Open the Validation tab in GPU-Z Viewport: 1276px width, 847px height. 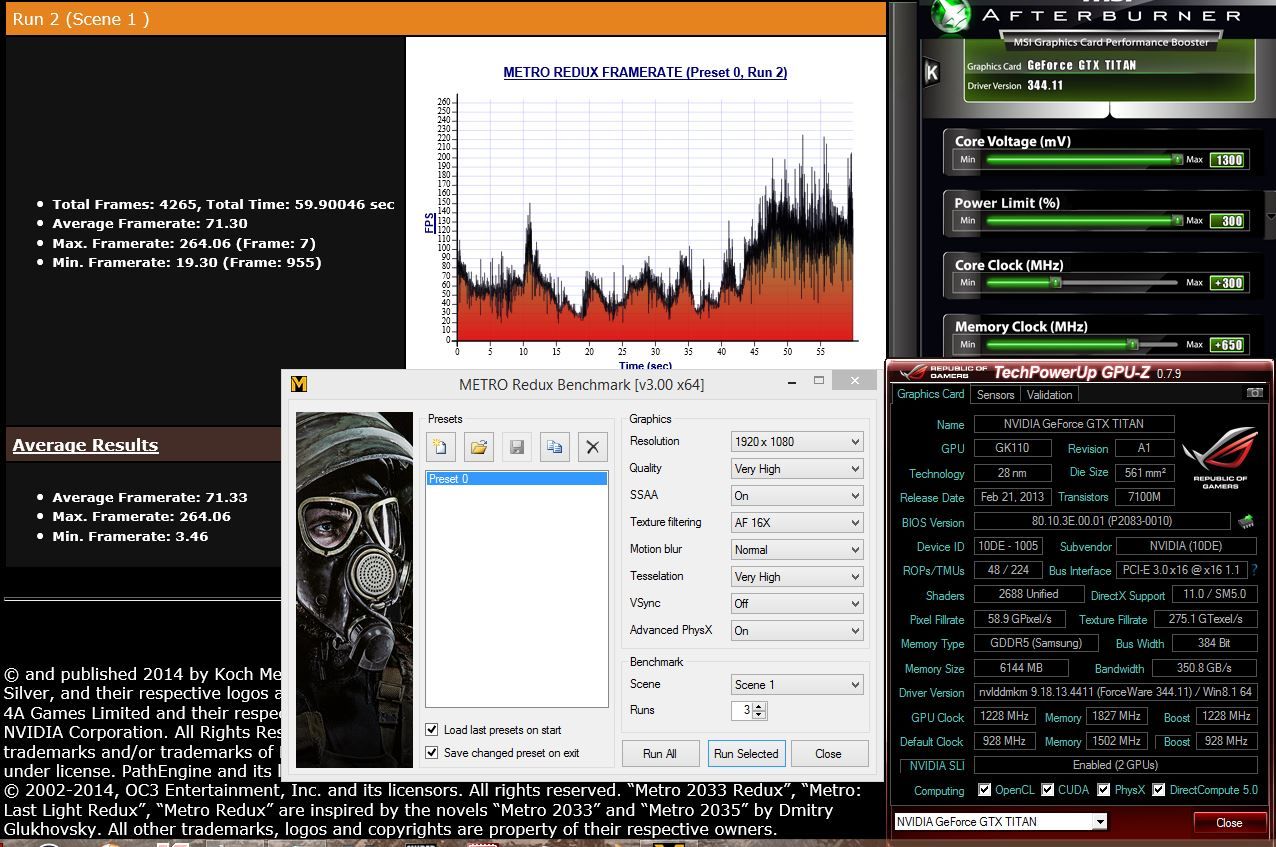1049,395
